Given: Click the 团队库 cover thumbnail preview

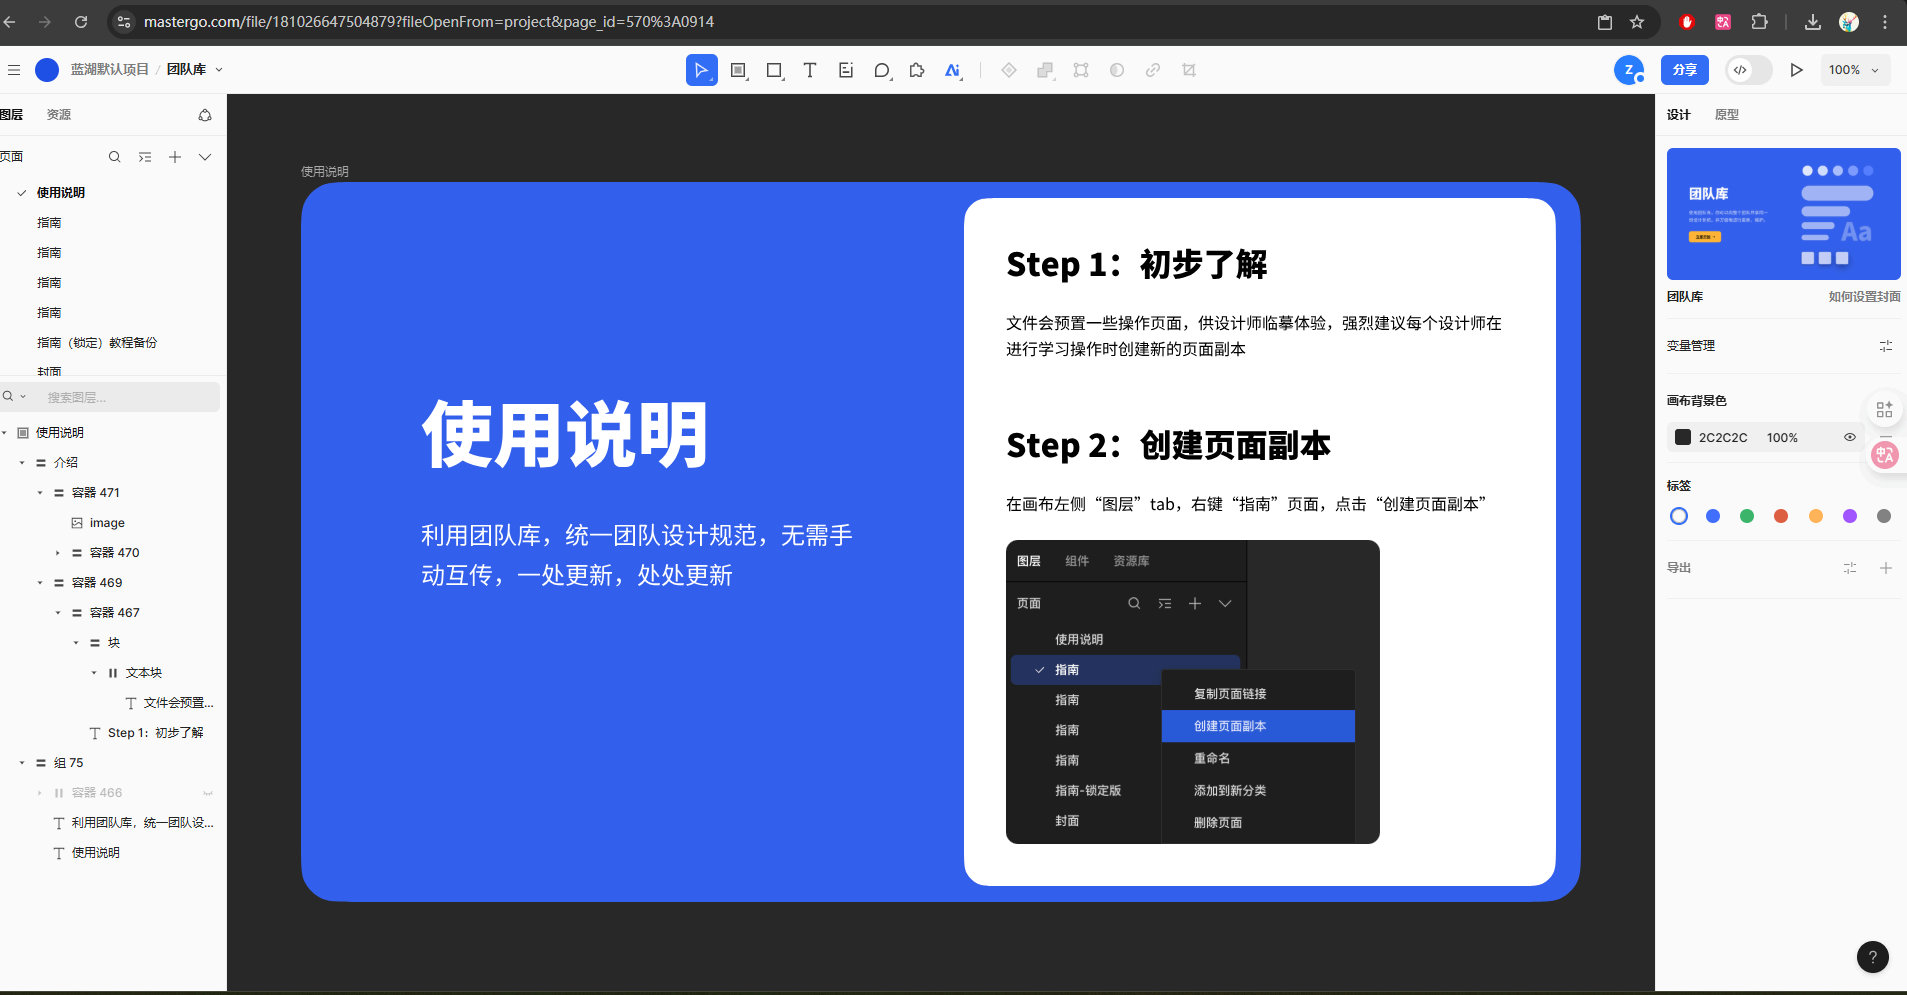Looking at the screenshot, I should point(1782,213).
